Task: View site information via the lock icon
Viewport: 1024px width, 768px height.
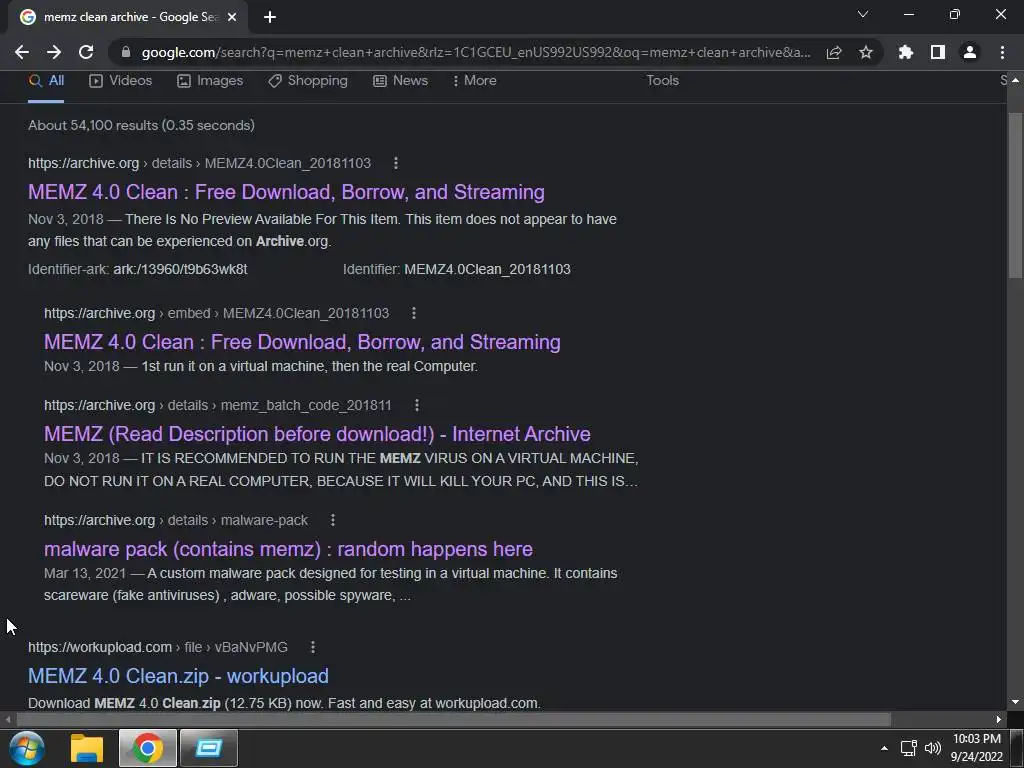Action: coord(126,52)
